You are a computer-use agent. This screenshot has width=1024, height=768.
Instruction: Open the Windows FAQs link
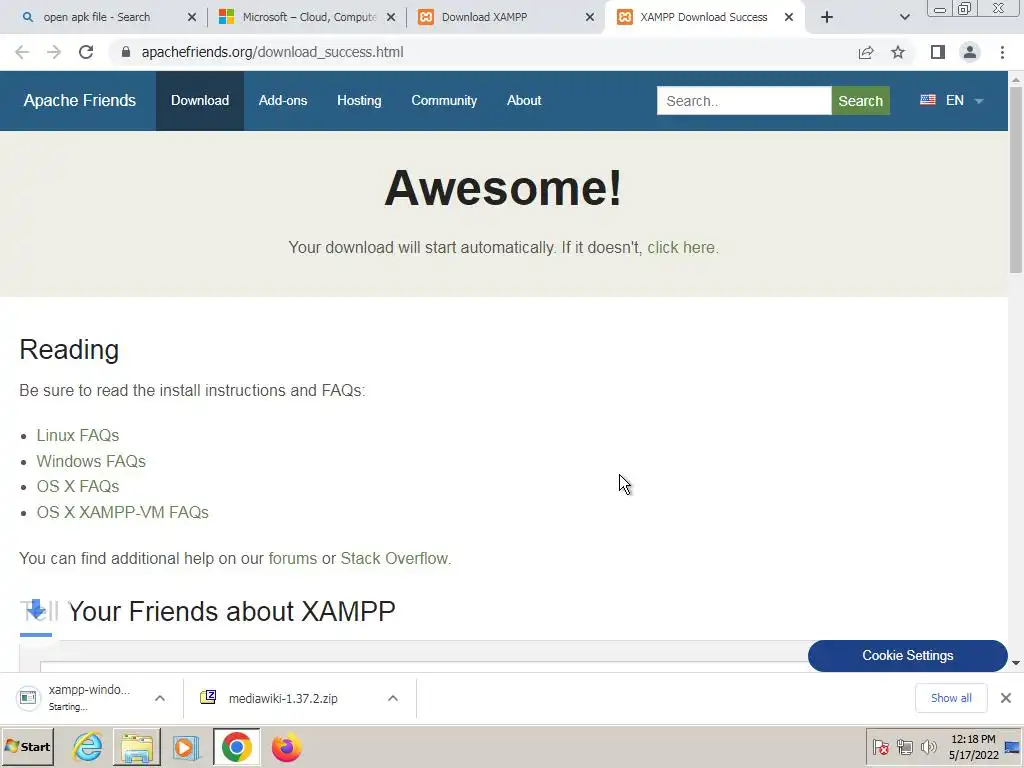(91, 461)
